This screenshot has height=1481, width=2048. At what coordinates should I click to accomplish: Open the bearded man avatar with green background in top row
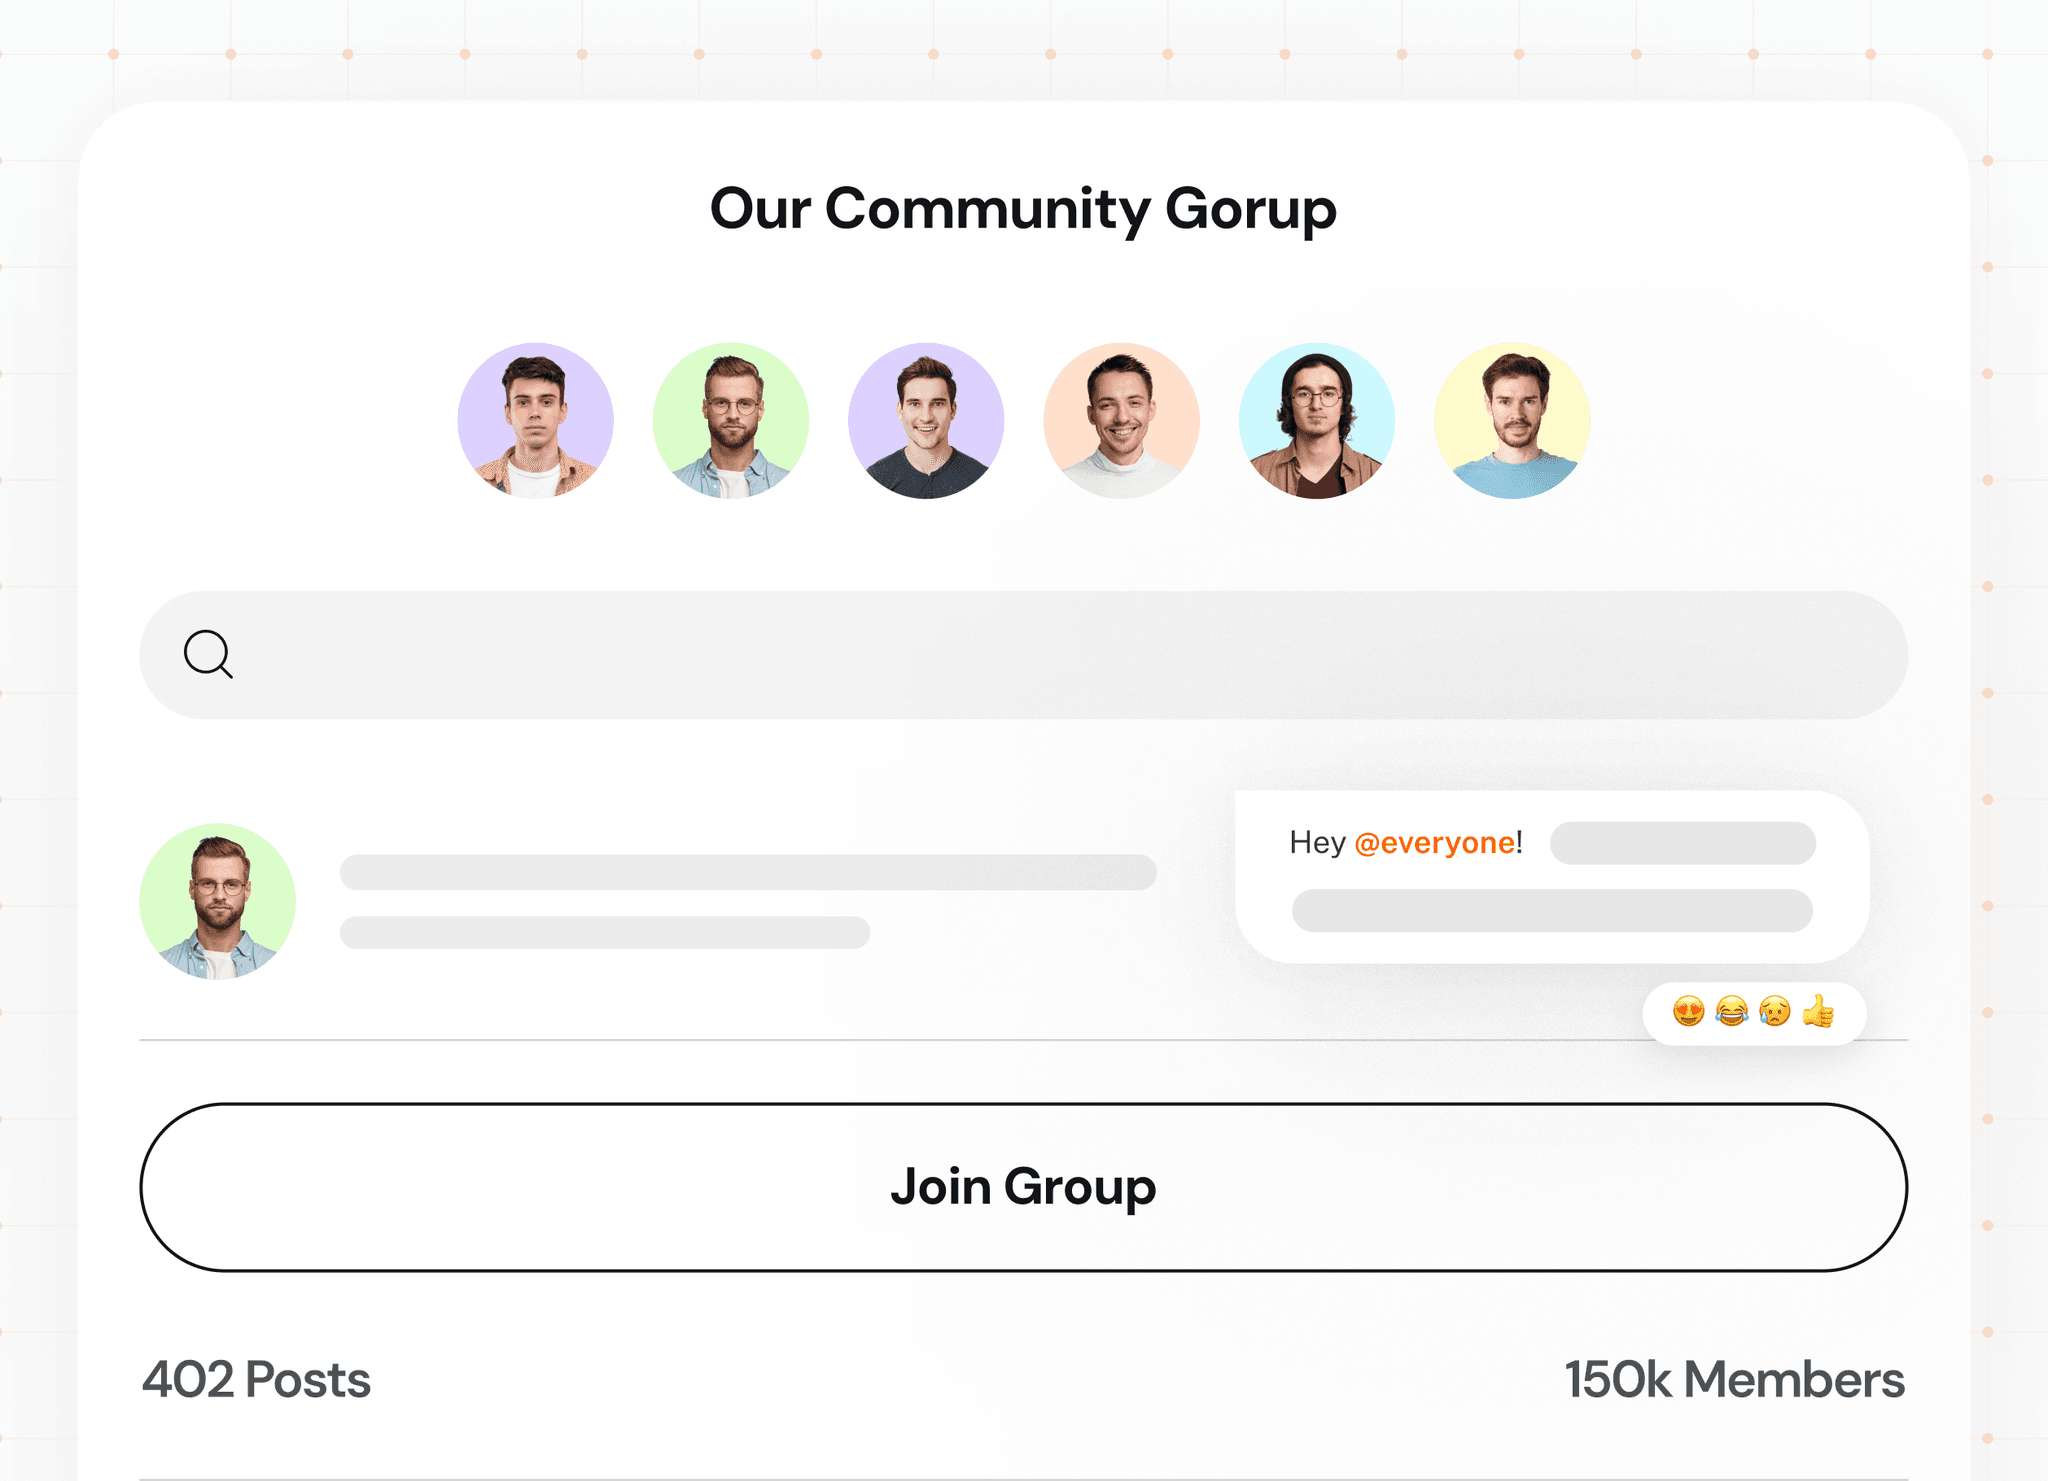click(x=731, y=421)
